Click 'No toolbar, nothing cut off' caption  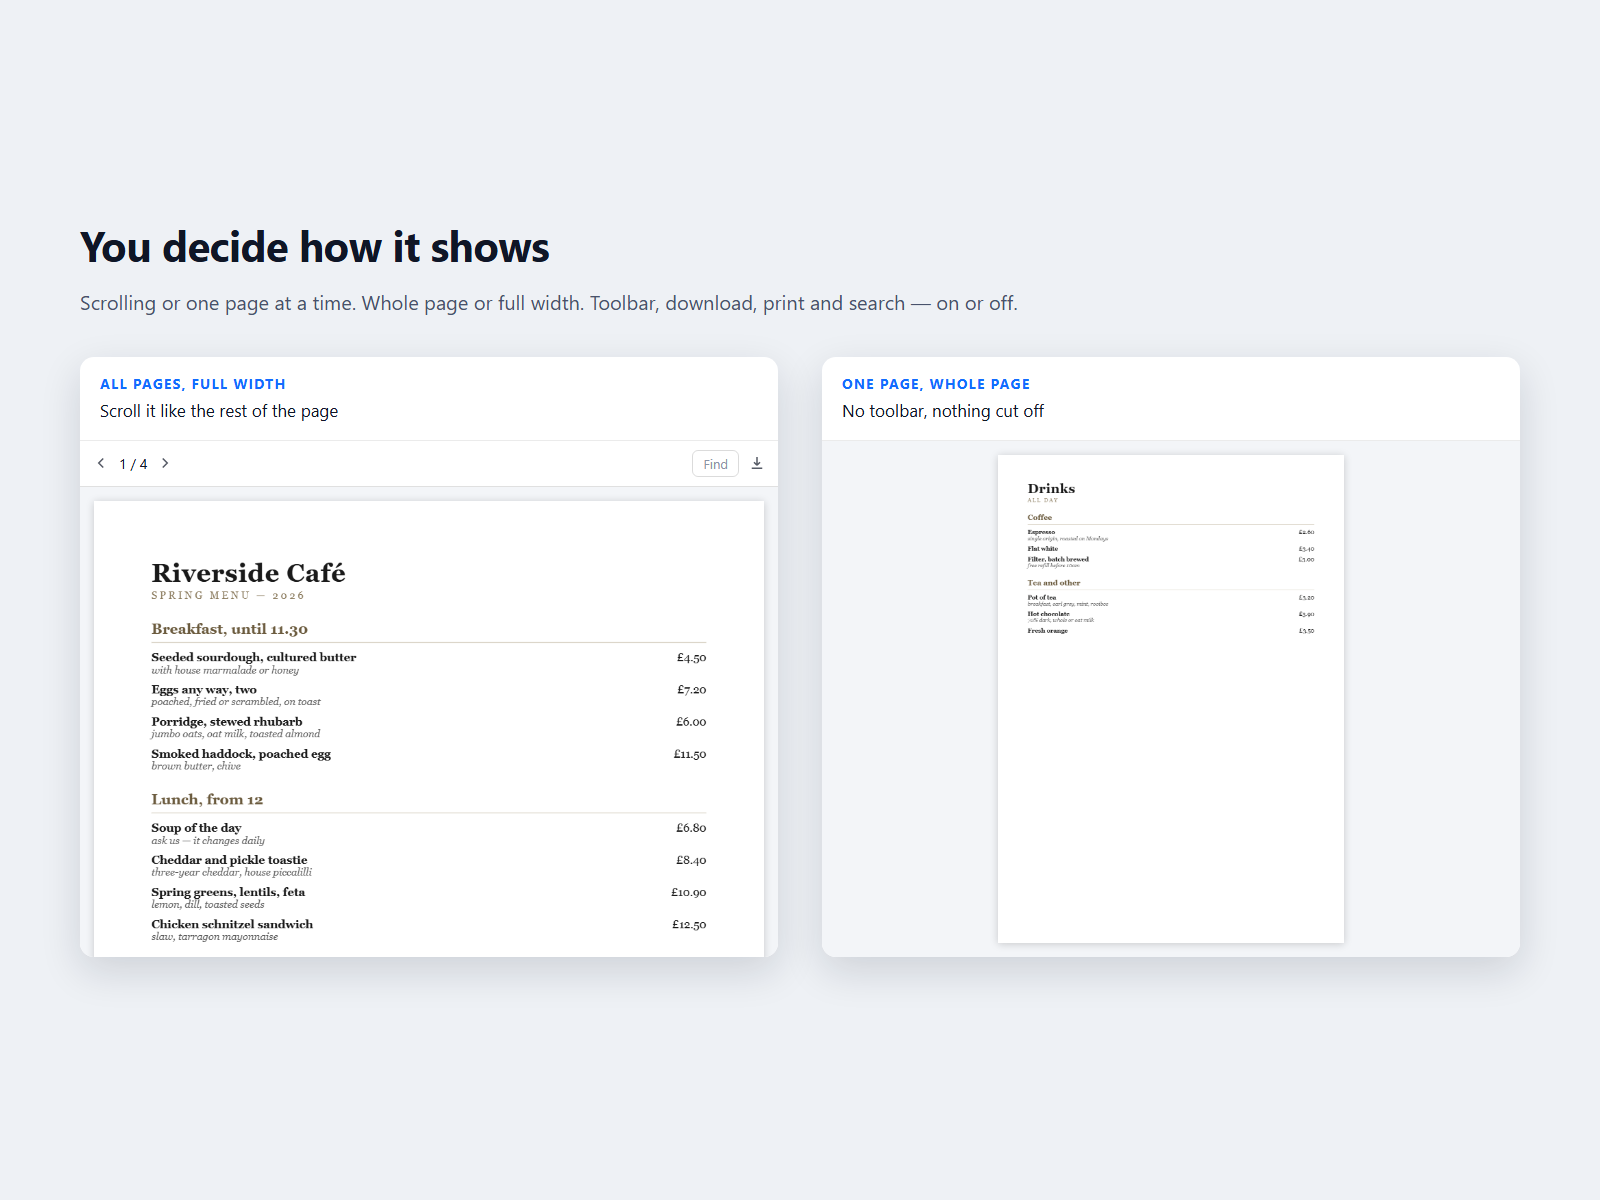943,411
